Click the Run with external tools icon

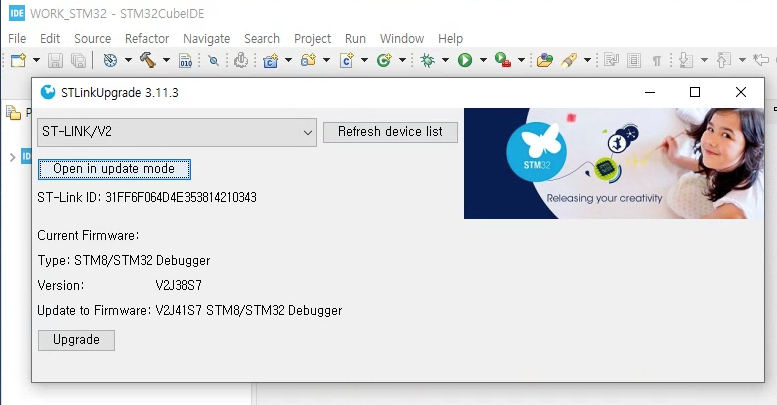[x=503, y=60]
